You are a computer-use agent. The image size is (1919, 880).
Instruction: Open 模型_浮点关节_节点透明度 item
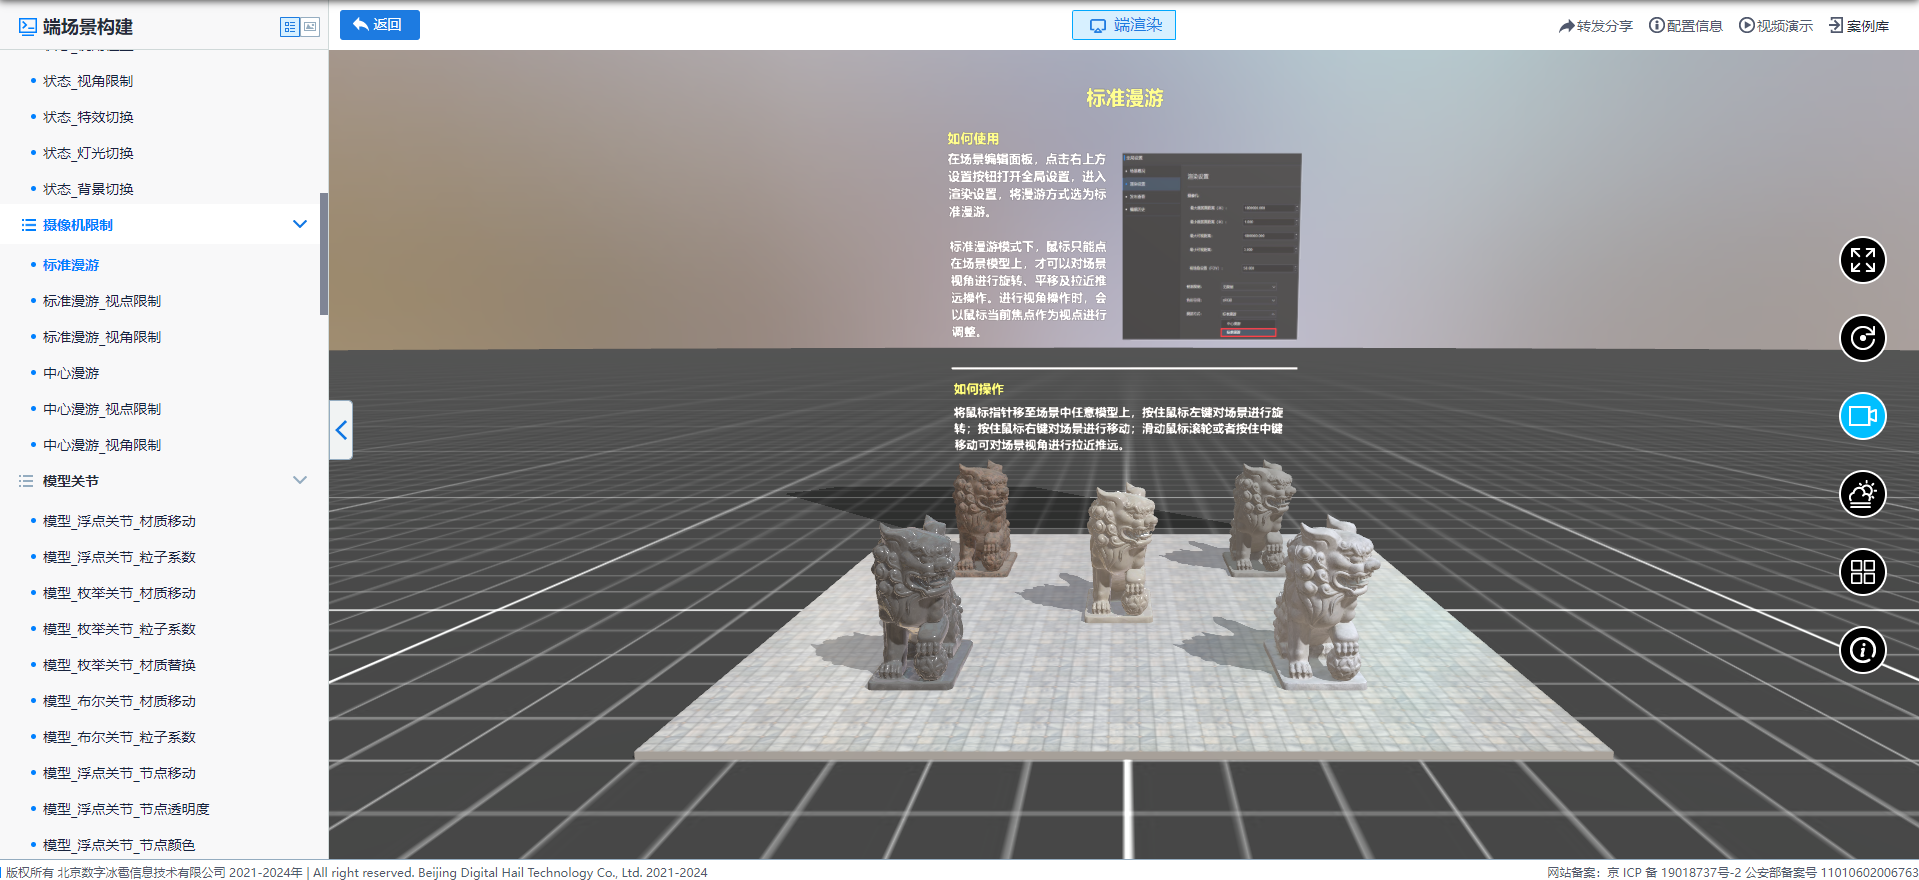point(126,809)
